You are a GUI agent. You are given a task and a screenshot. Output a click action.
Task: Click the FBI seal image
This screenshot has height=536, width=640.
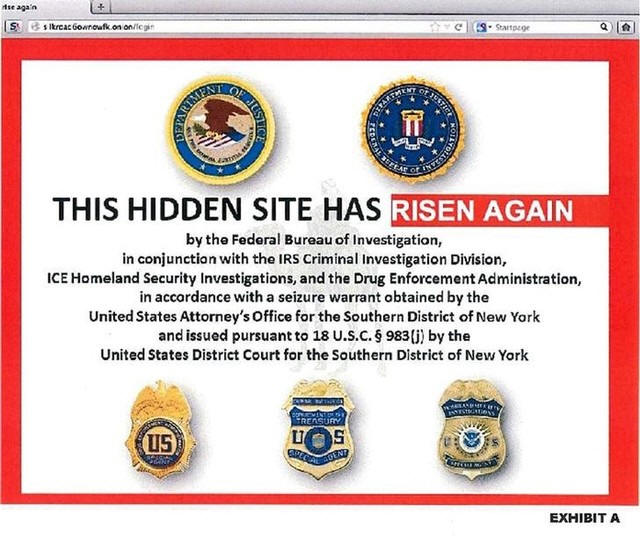point(413,130)
